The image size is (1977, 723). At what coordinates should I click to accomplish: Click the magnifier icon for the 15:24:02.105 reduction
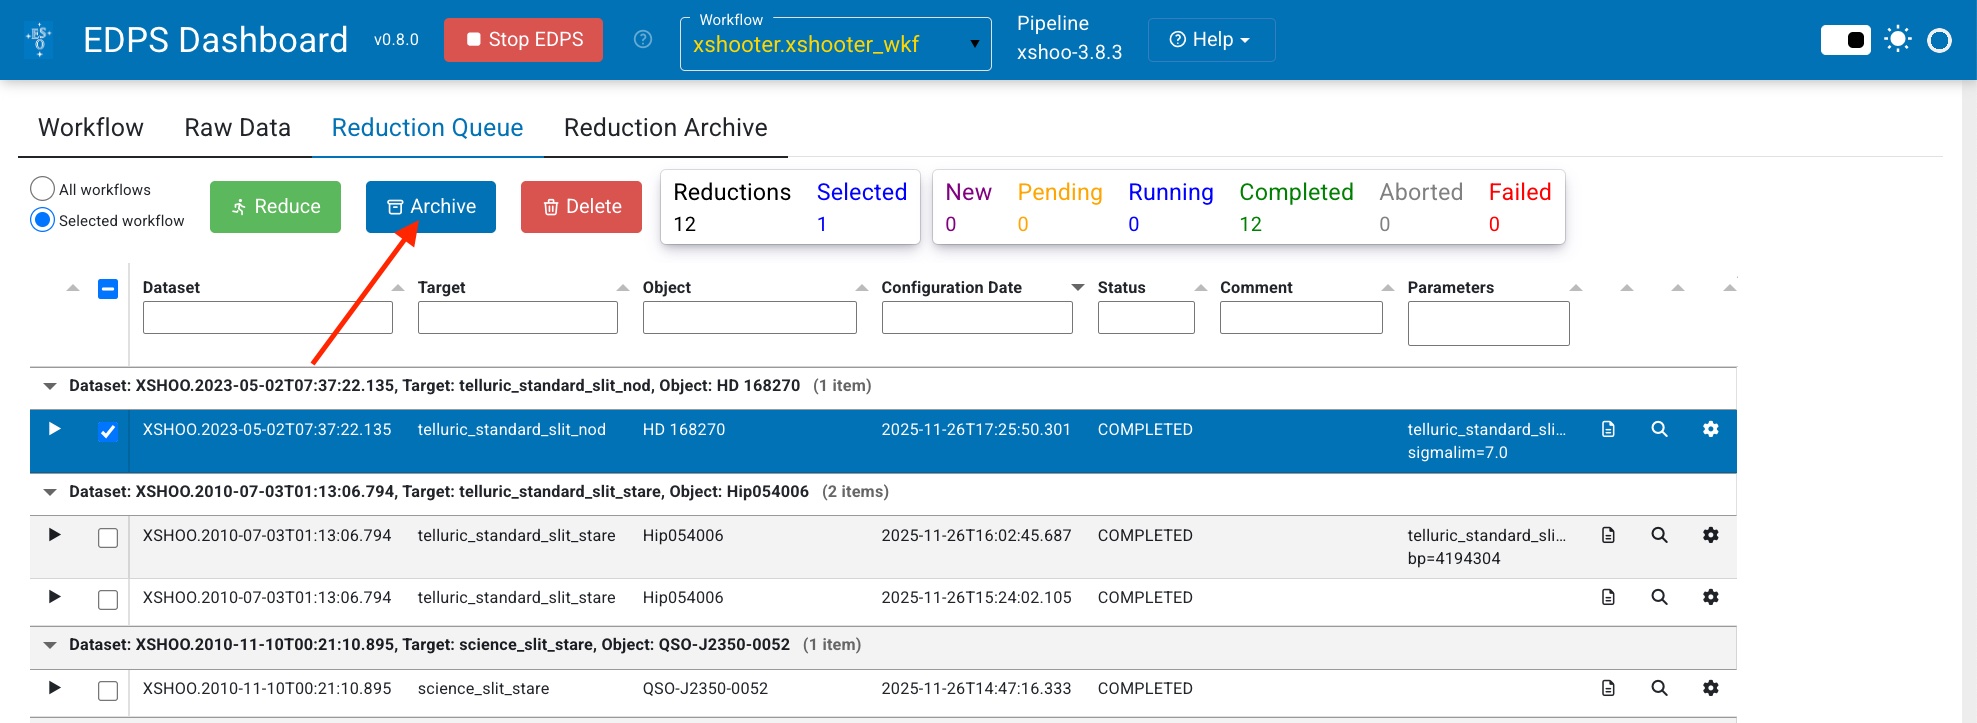(x=1659, y=597)
